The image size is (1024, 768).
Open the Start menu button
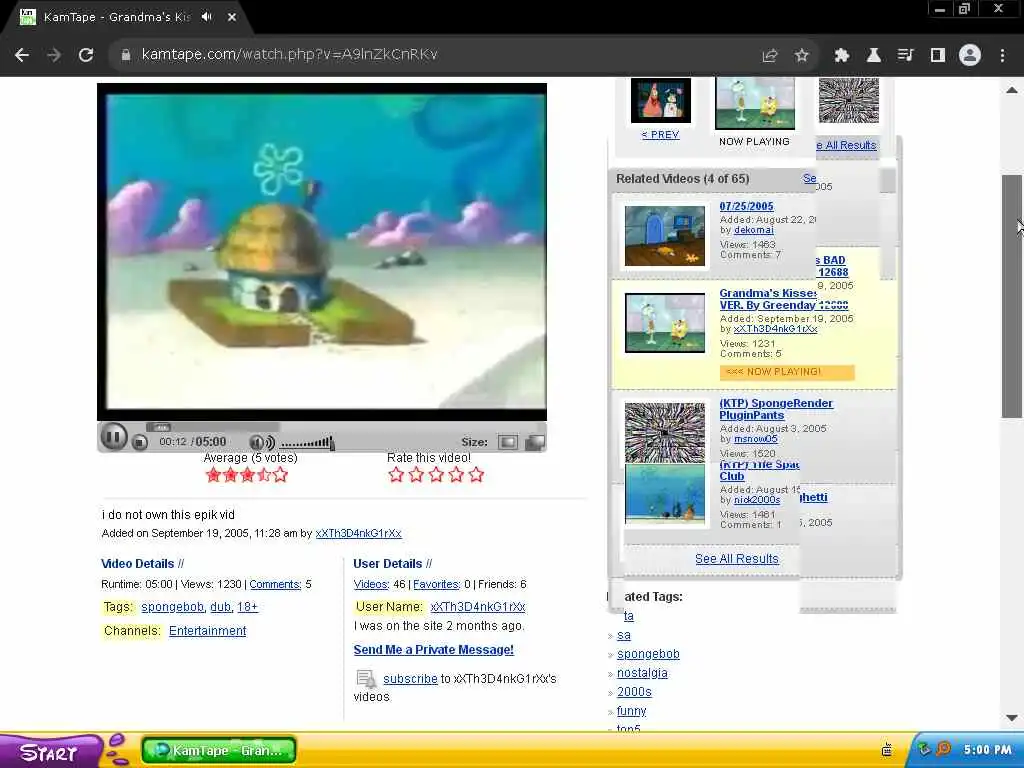[49, 752]
